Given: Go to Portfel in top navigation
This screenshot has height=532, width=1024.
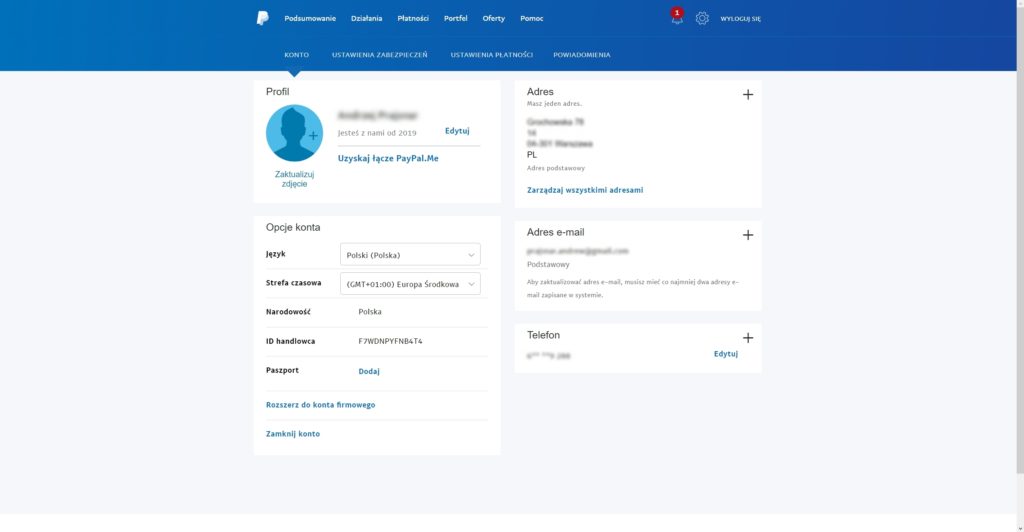Looking at the screenshot, I should tap(455, 18).
